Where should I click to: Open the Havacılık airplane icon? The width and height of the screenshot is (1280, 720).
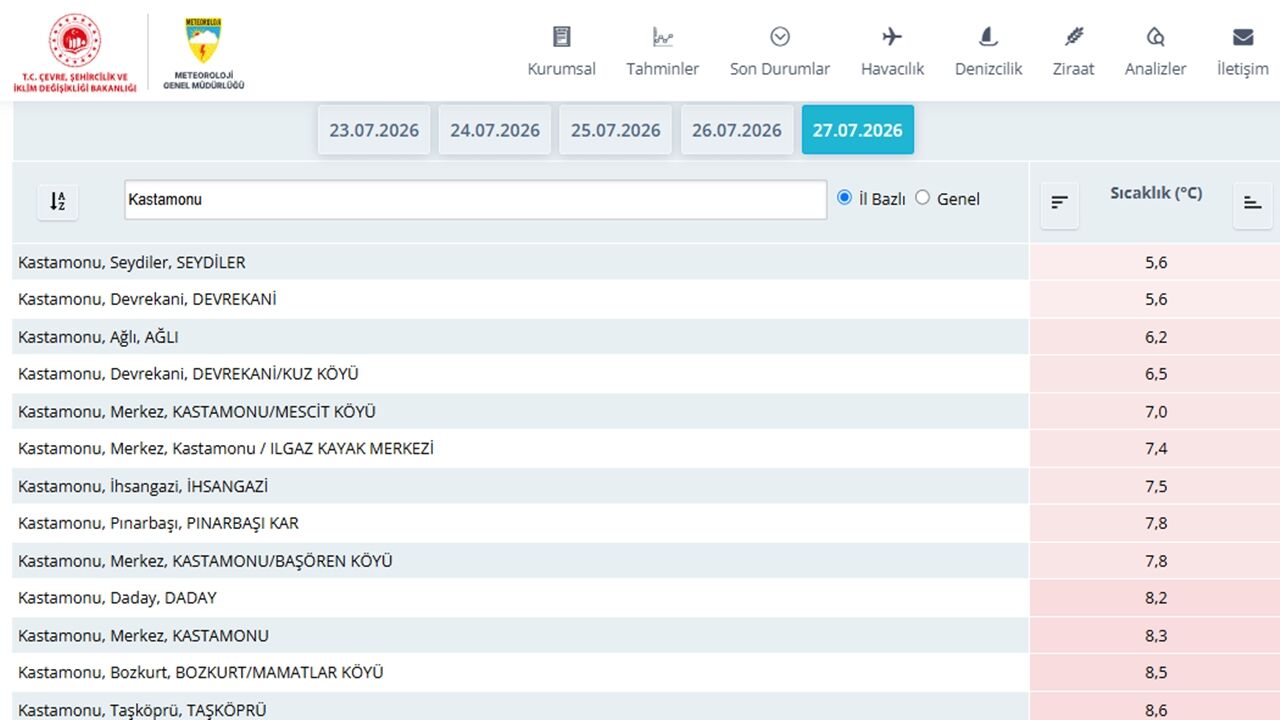(892, 37)
